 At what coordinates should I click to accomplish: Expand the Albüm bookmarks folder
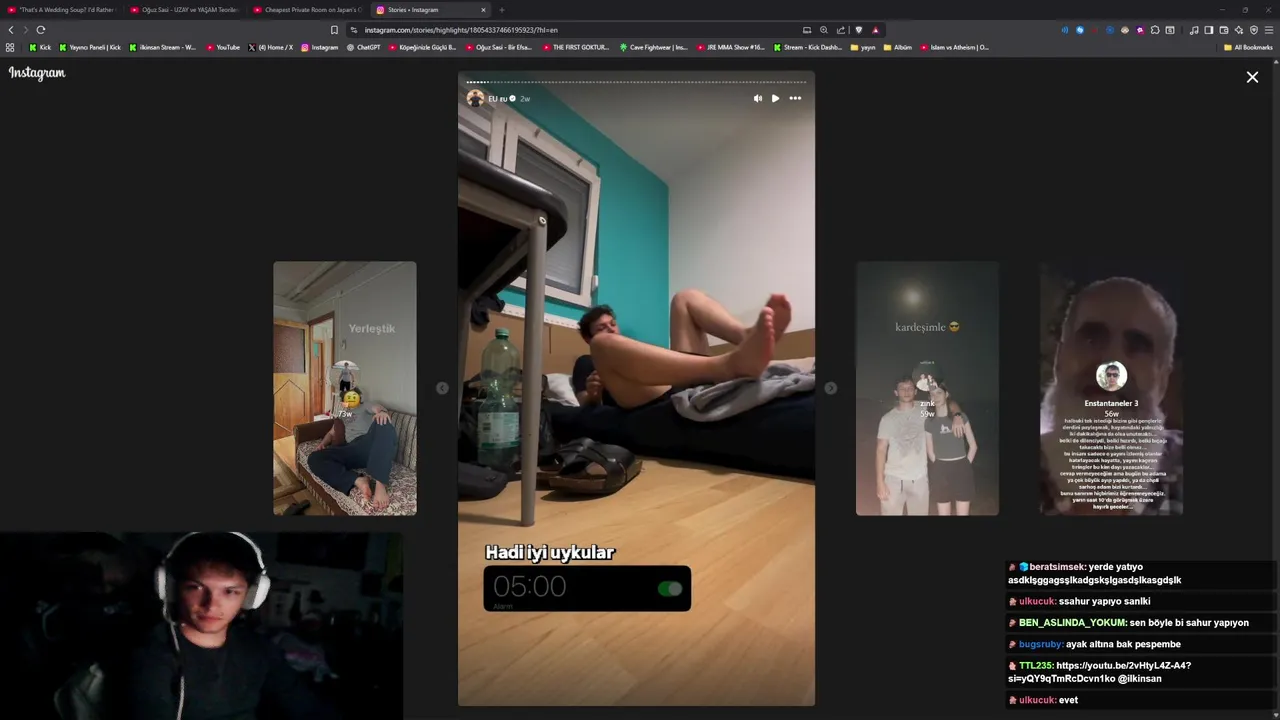click(897, 47)
